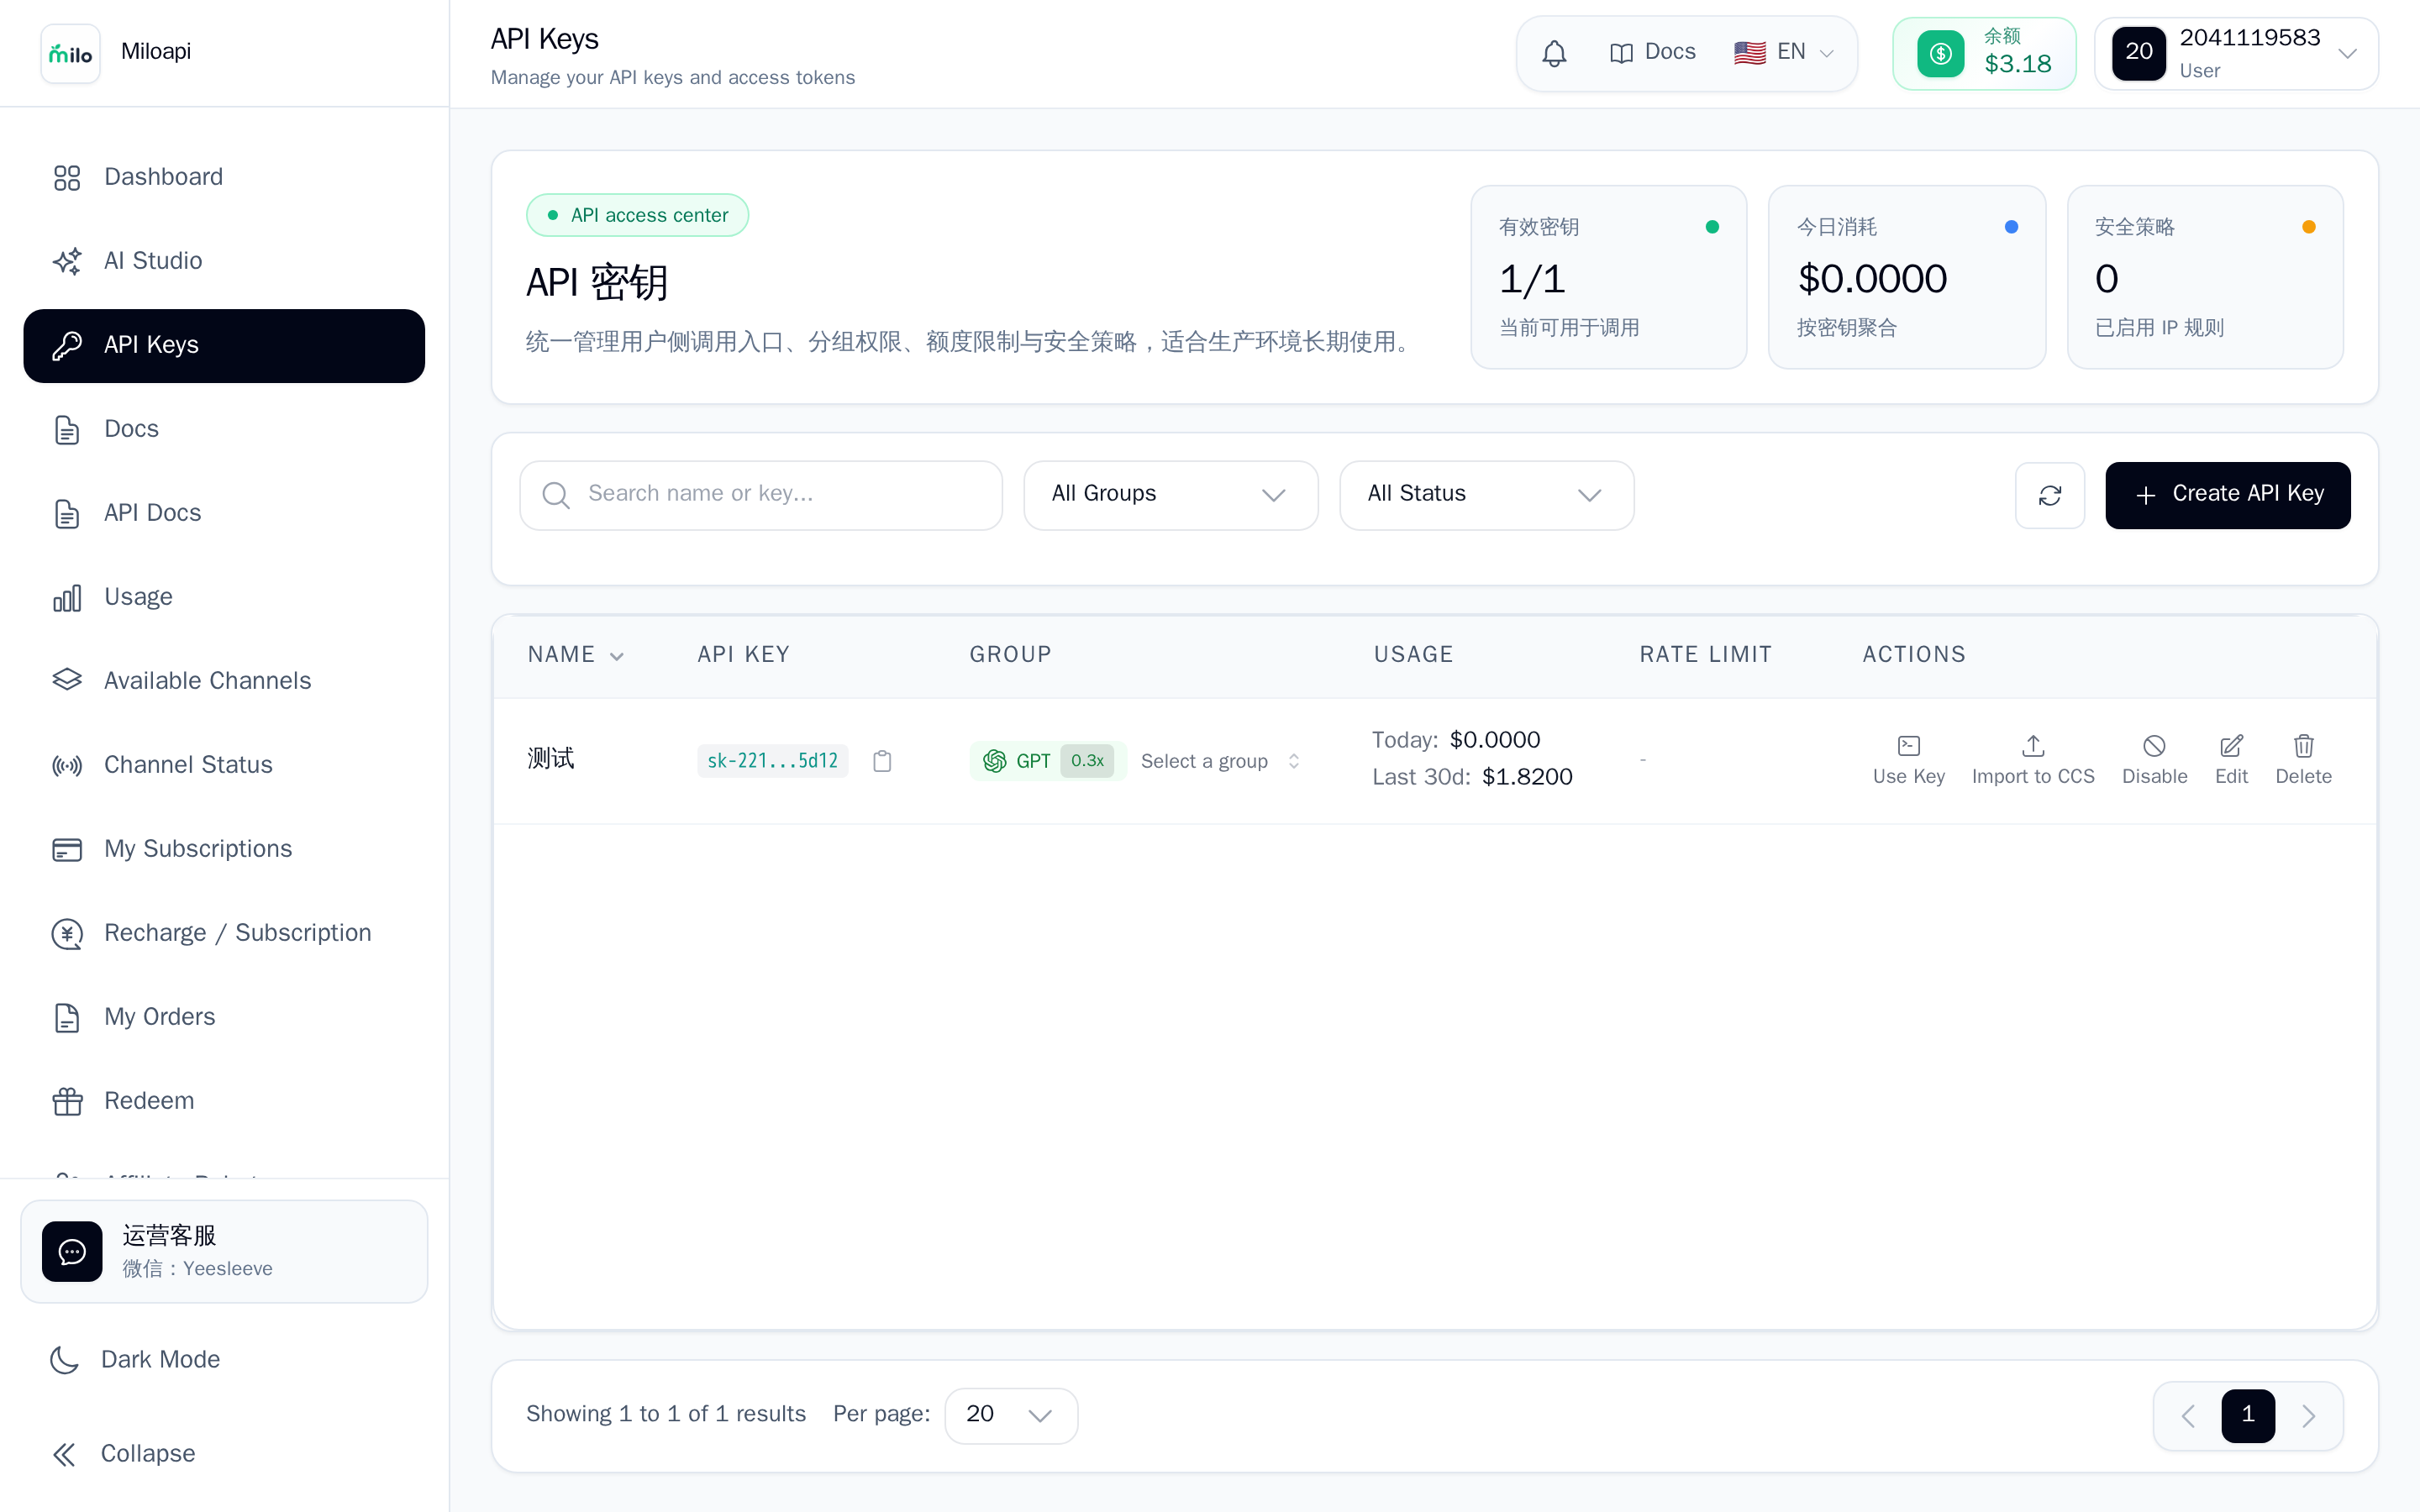
Task: Disable the 测试 key
Action: click(2155, 760)
